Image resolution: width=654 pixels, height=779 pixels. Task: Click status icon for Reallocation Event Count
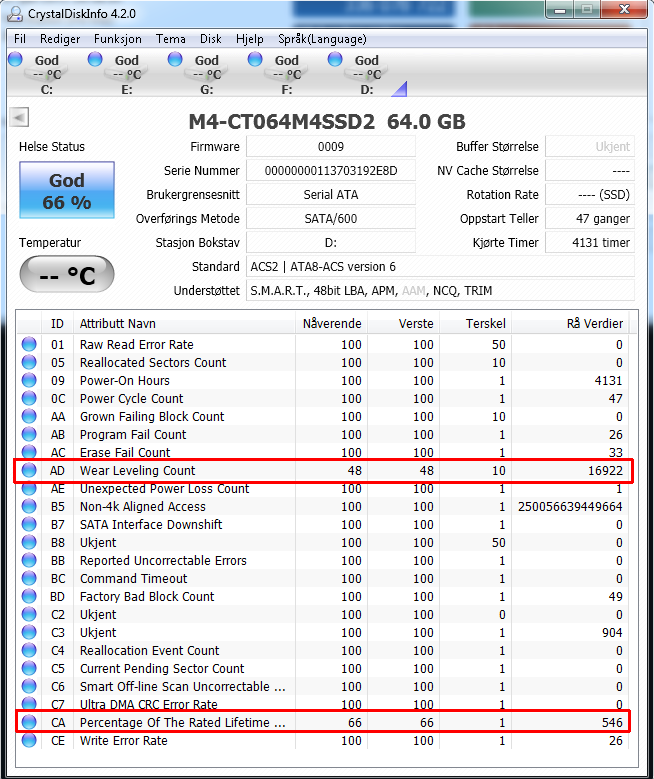pos(29,650)
